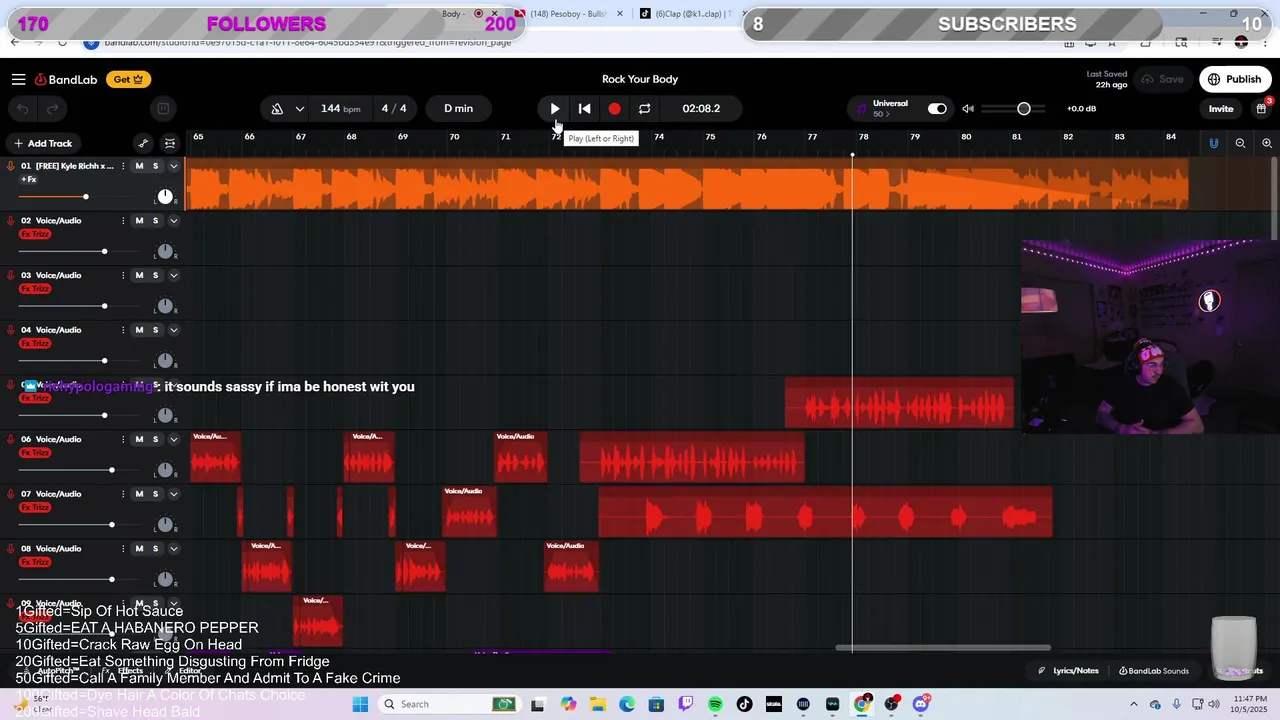Expand track 04 chevron
1280x720 pixels.
[x=173, y=330]
